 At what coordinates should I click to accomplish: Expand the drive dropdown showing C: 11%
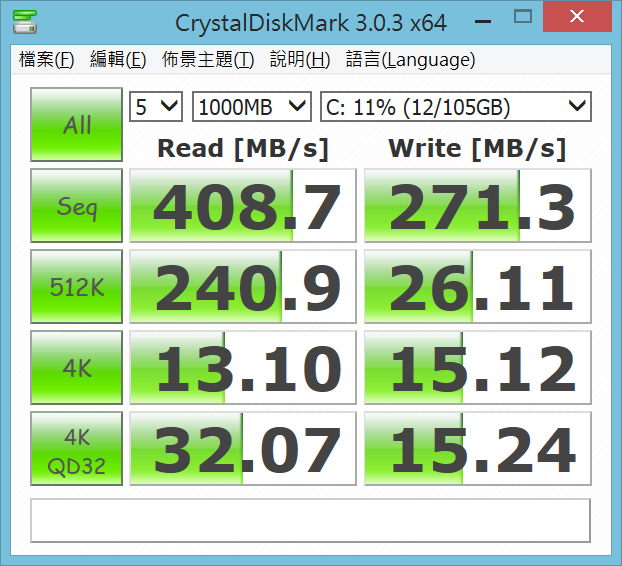(x=456, y=107)
